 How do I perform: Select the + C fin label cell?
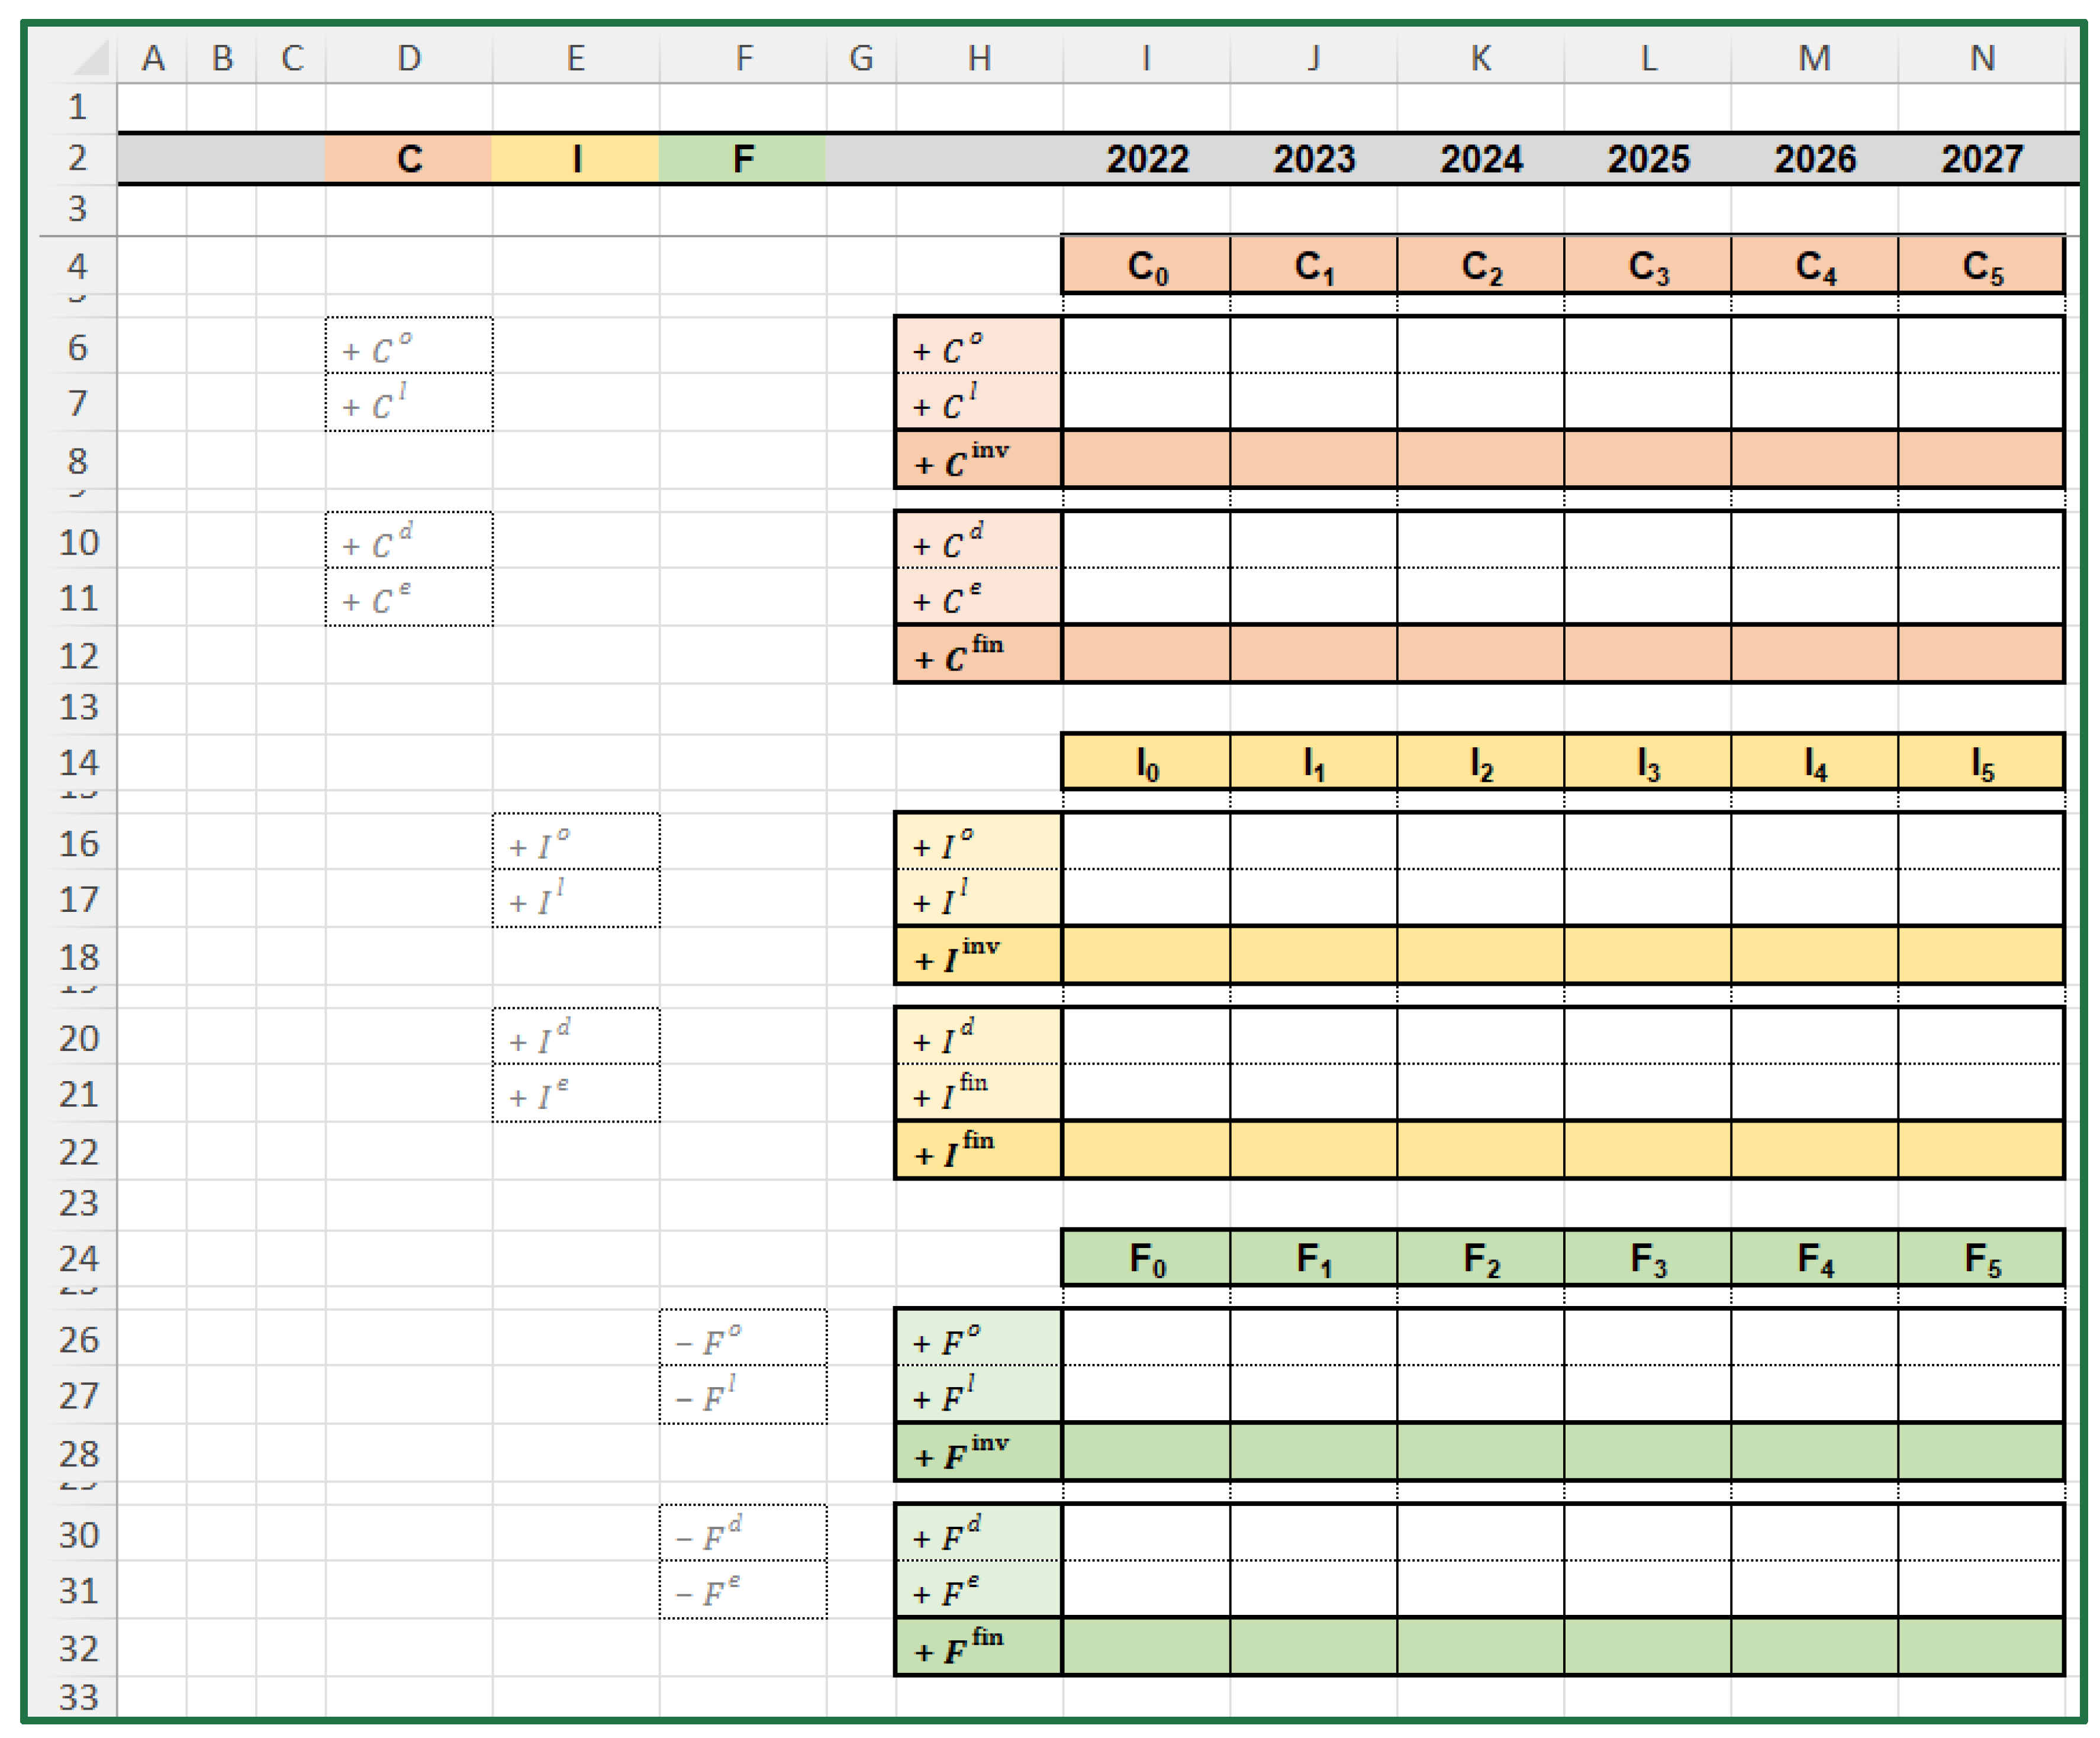click(978, 655)
